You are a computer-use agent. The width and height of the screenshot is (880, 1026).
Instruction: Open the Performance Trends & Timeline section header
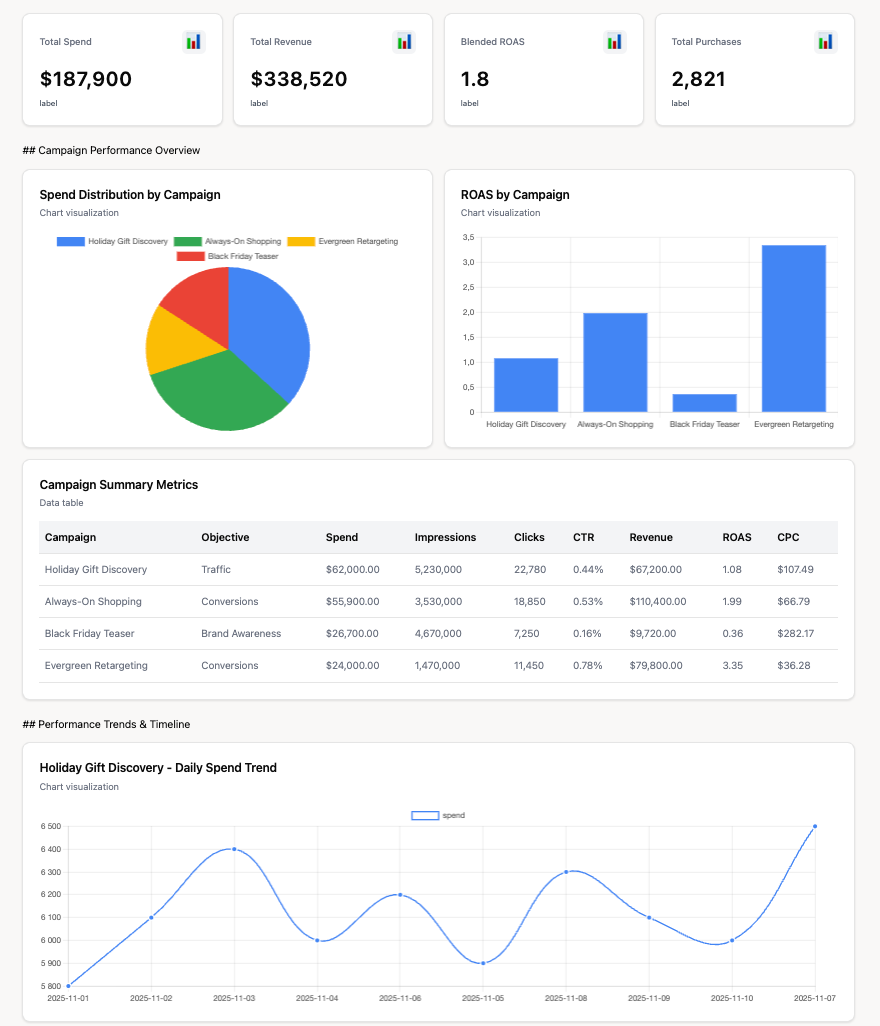[x=108, y=724]
